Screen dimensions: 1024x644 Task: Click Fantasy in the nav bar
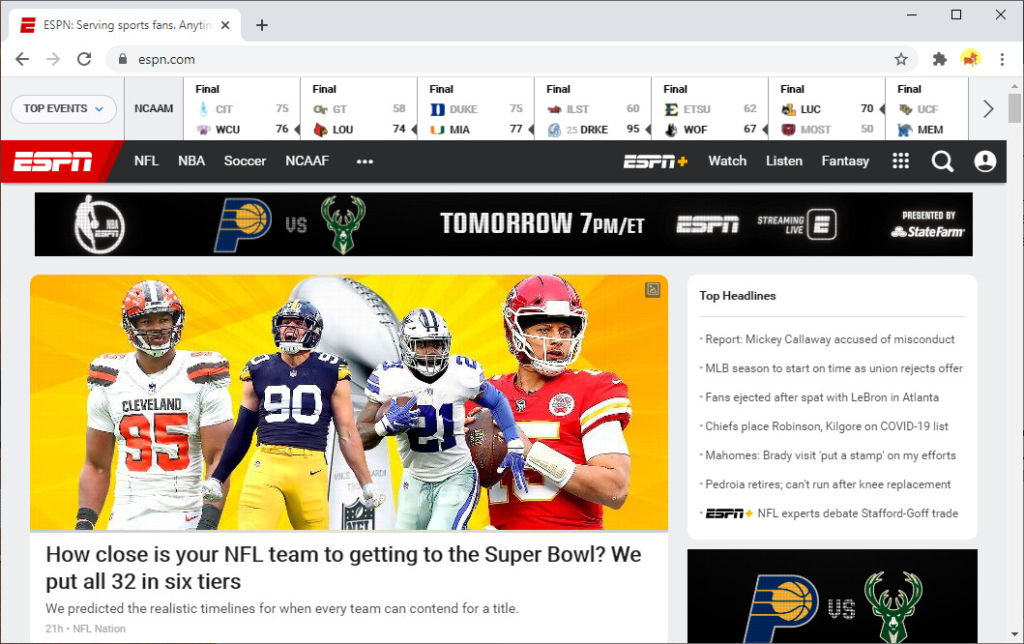pos(845,161)
